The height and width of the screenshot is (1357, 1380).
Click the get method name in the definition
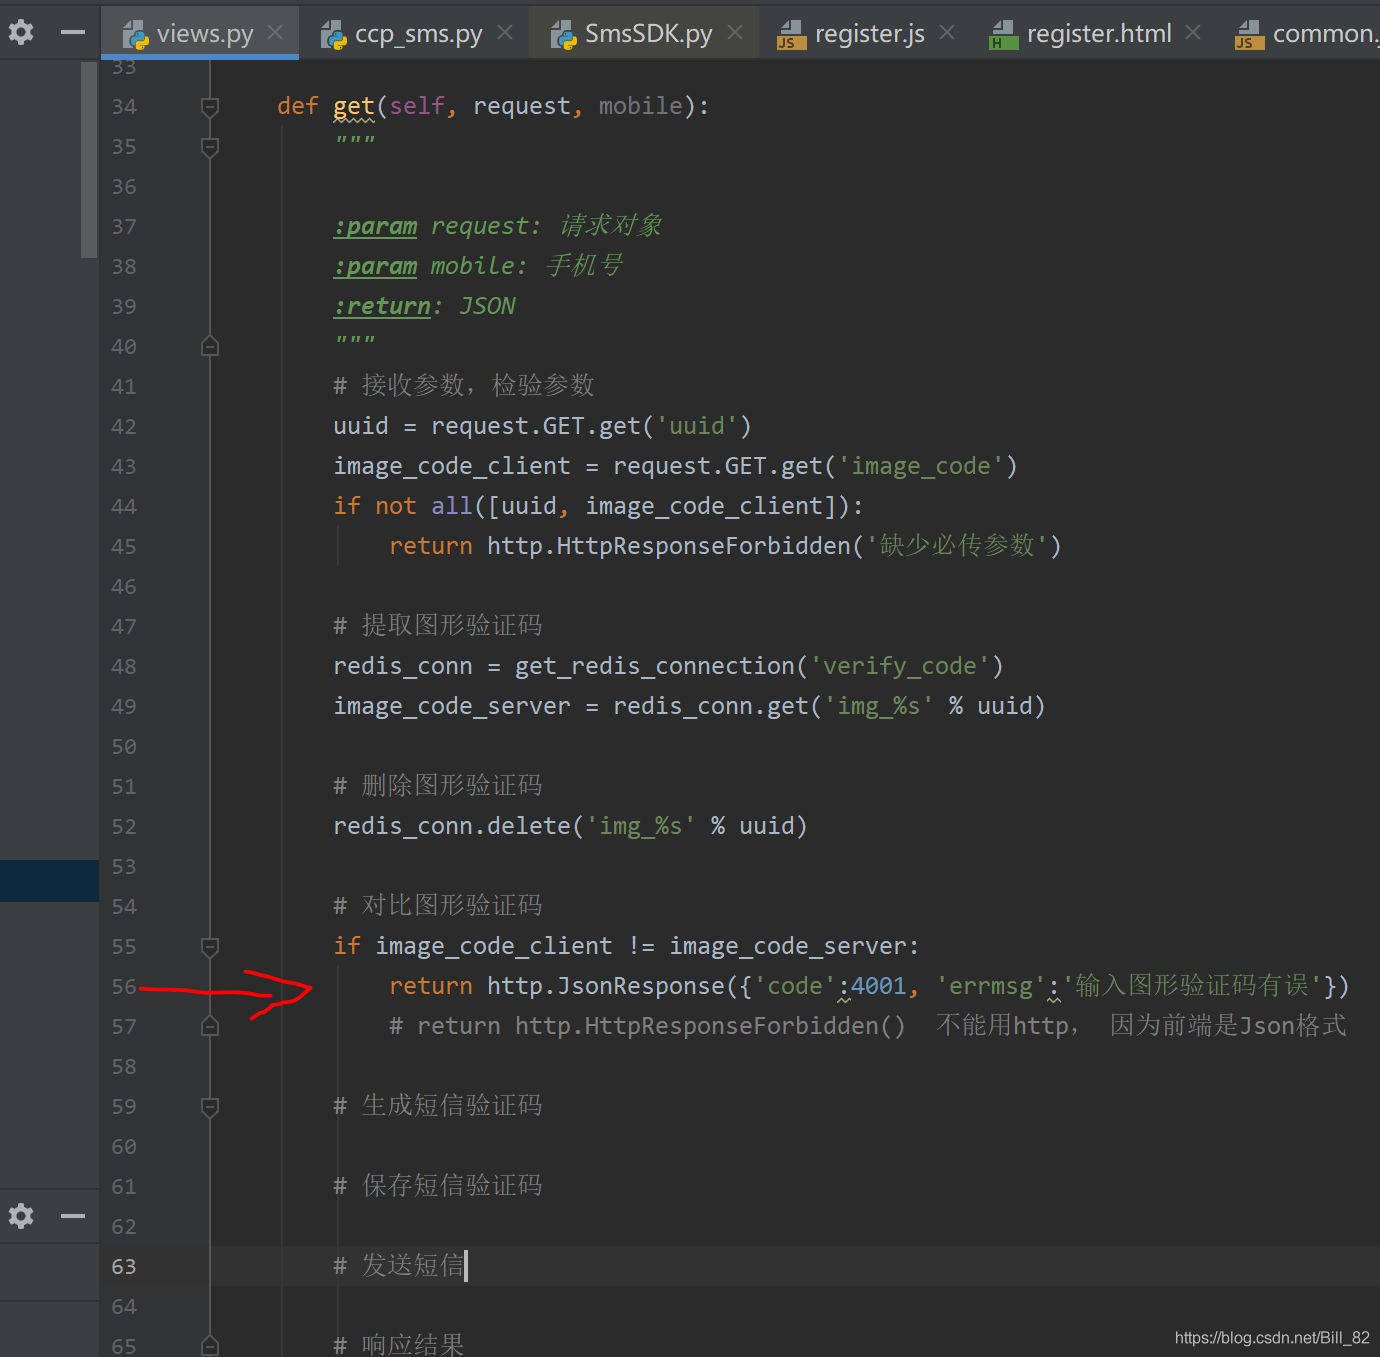click(354, 106)
